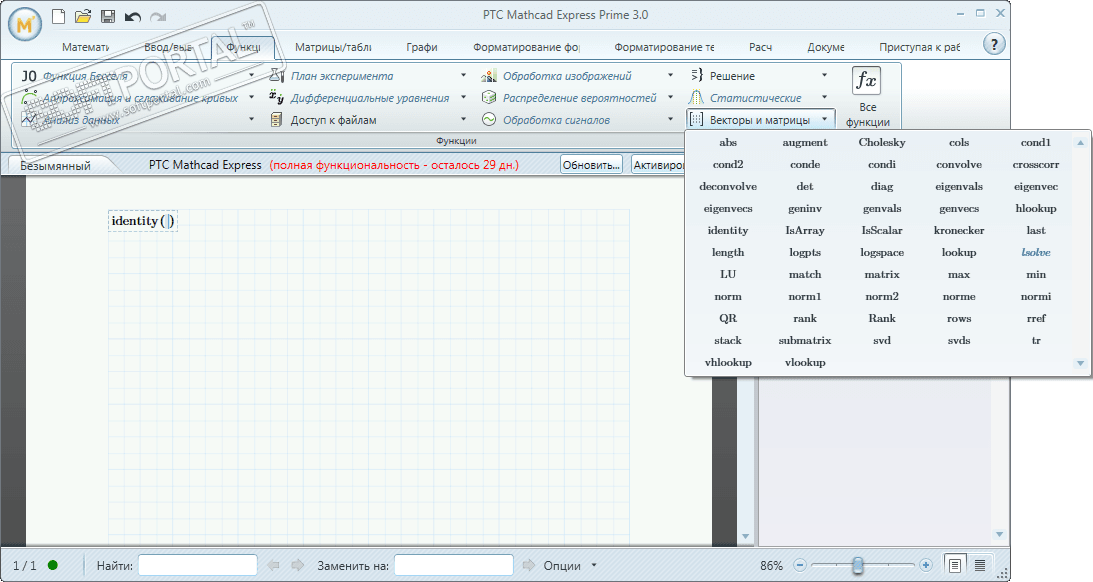Zoom out with the minus icon
Screen dimensions: 1093x582
click(800, 565)
